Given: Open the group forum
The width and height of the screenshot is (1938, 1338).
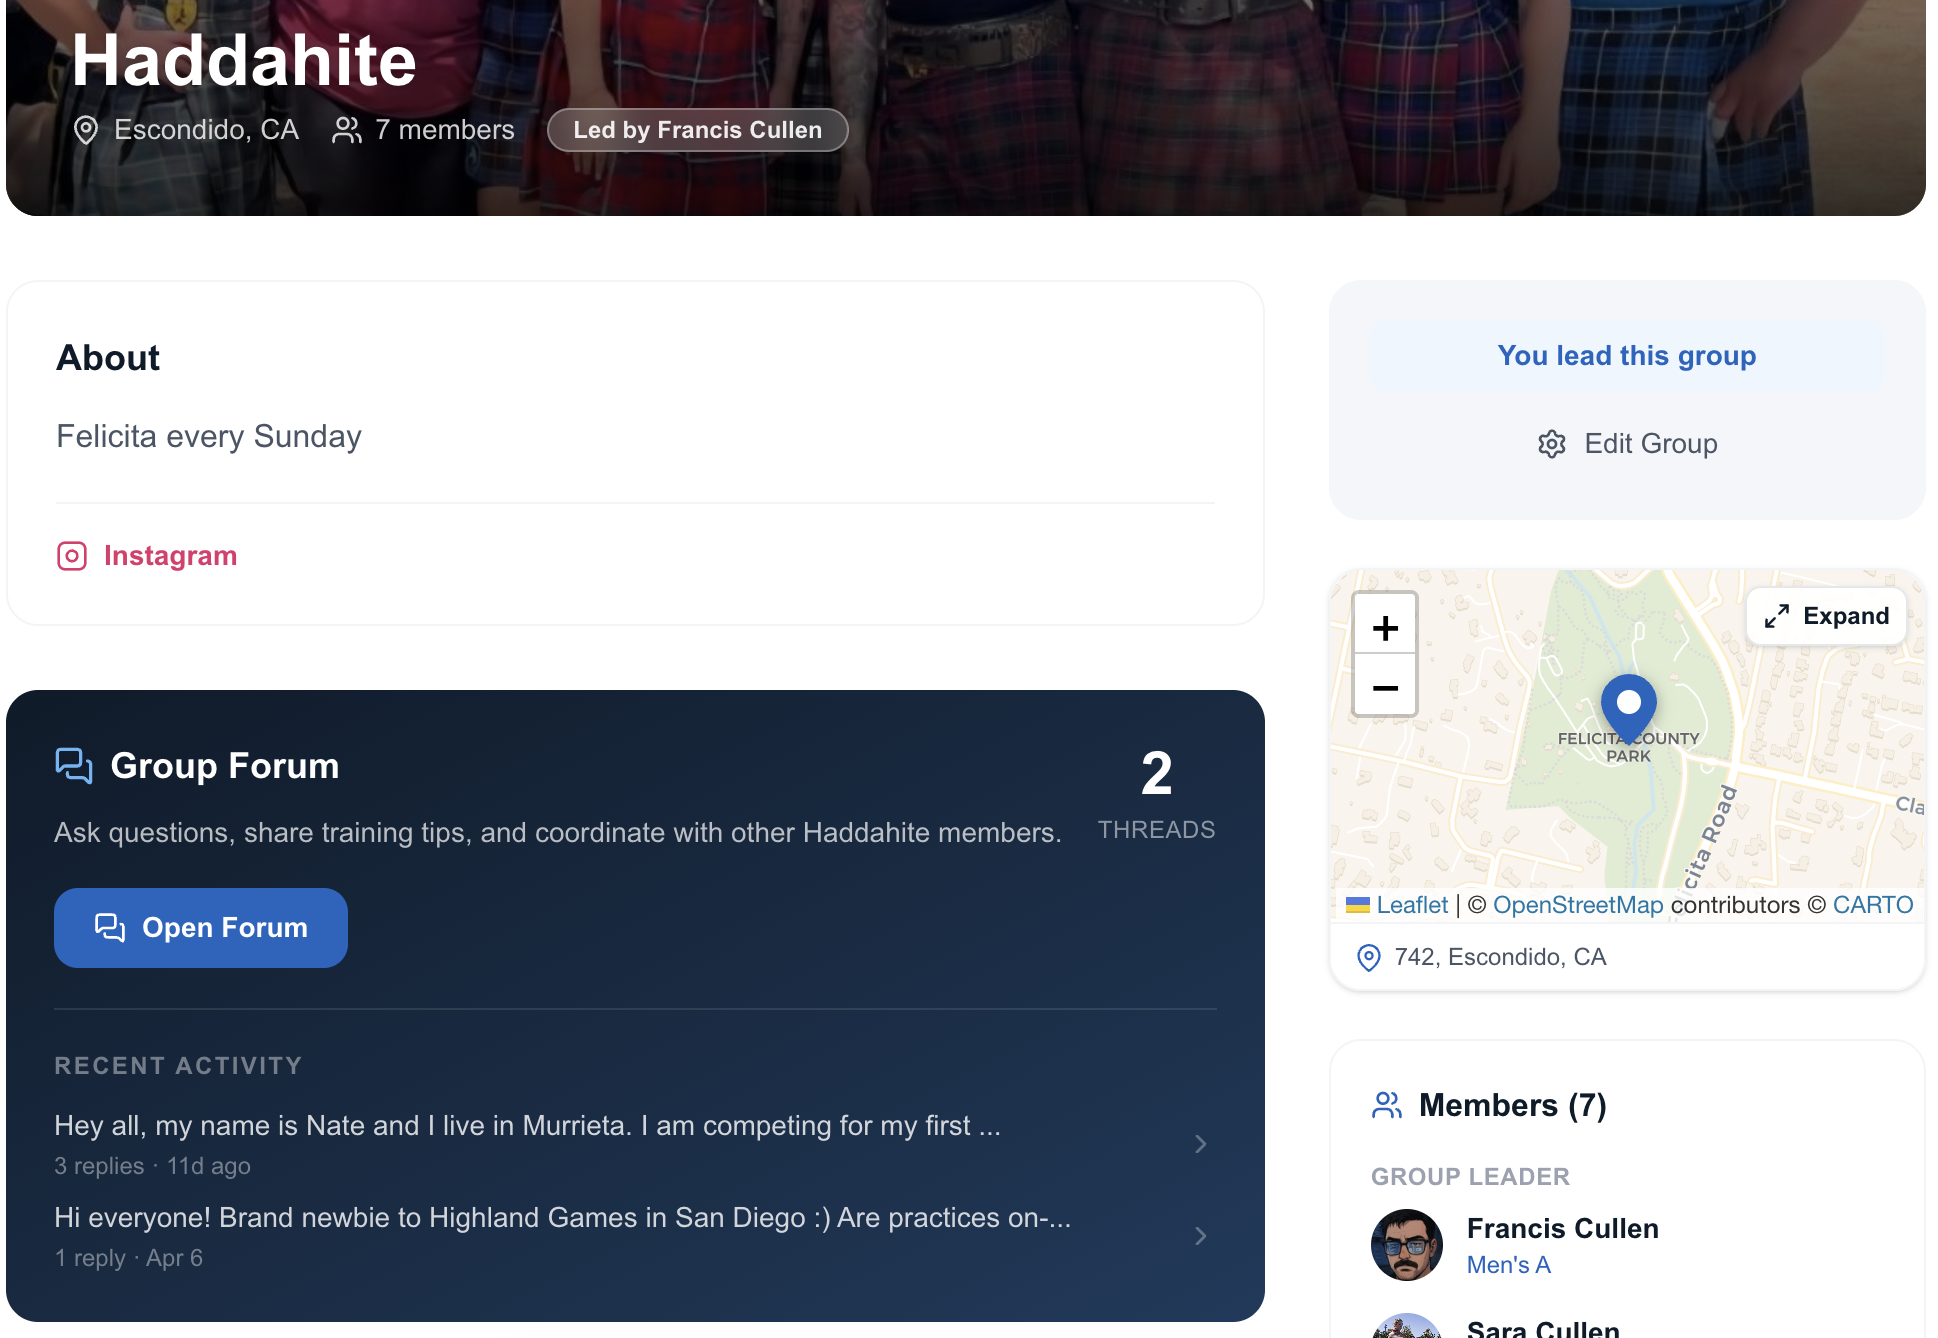Looking at the screenshot, I should (x=201, y=928).
